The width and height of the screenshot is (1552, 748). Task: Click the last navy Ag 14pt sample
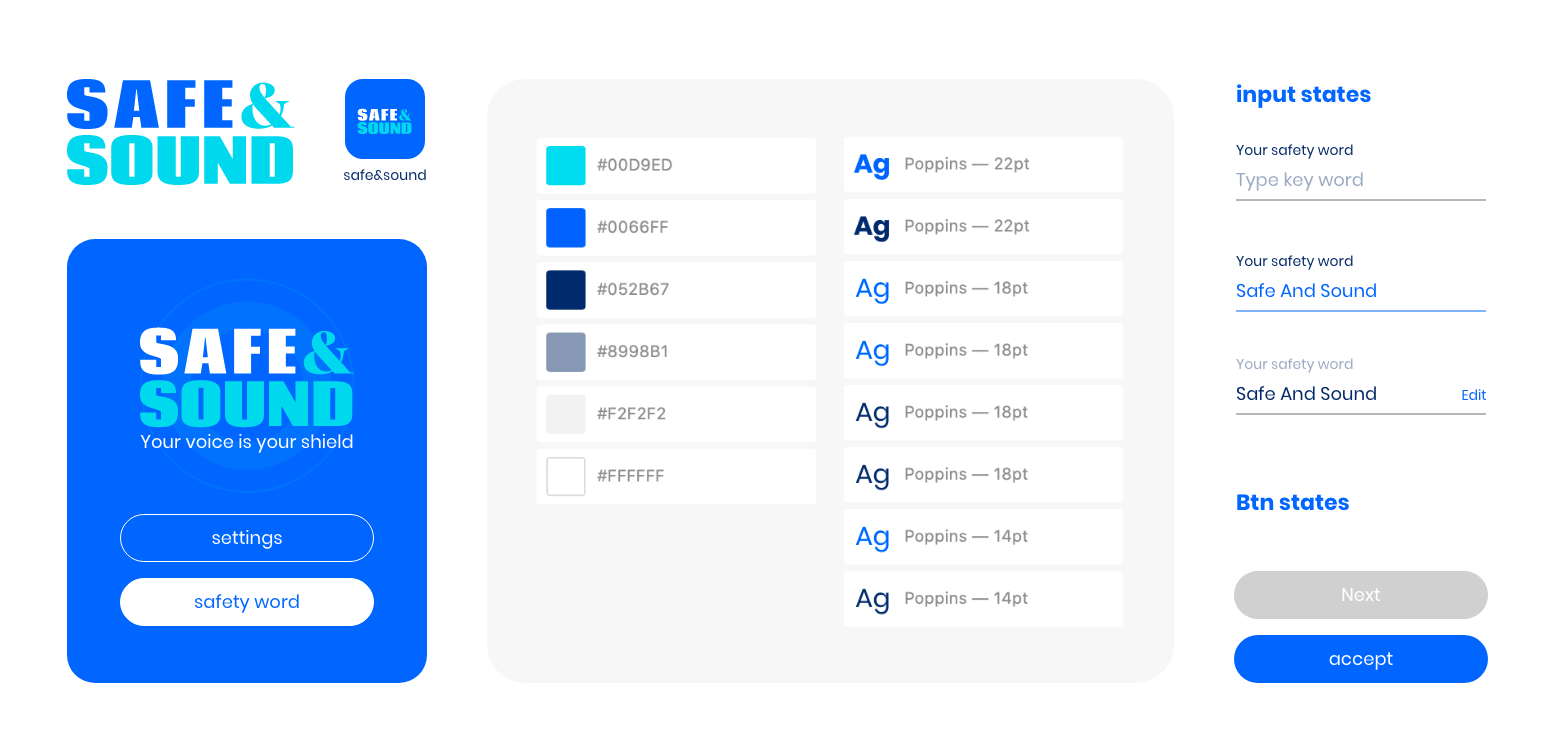pyautogui.click(x=872, y=599)
